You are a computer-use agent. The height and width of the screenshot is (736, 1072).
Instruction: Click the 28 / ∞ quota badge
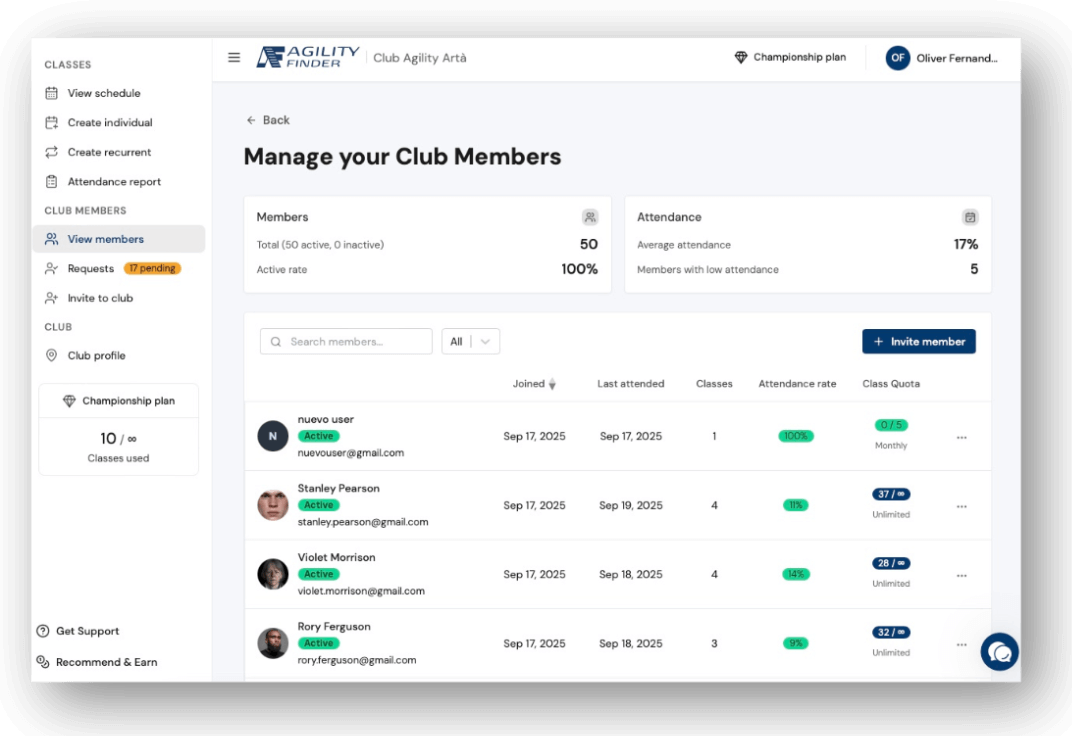tap(891, 563)
